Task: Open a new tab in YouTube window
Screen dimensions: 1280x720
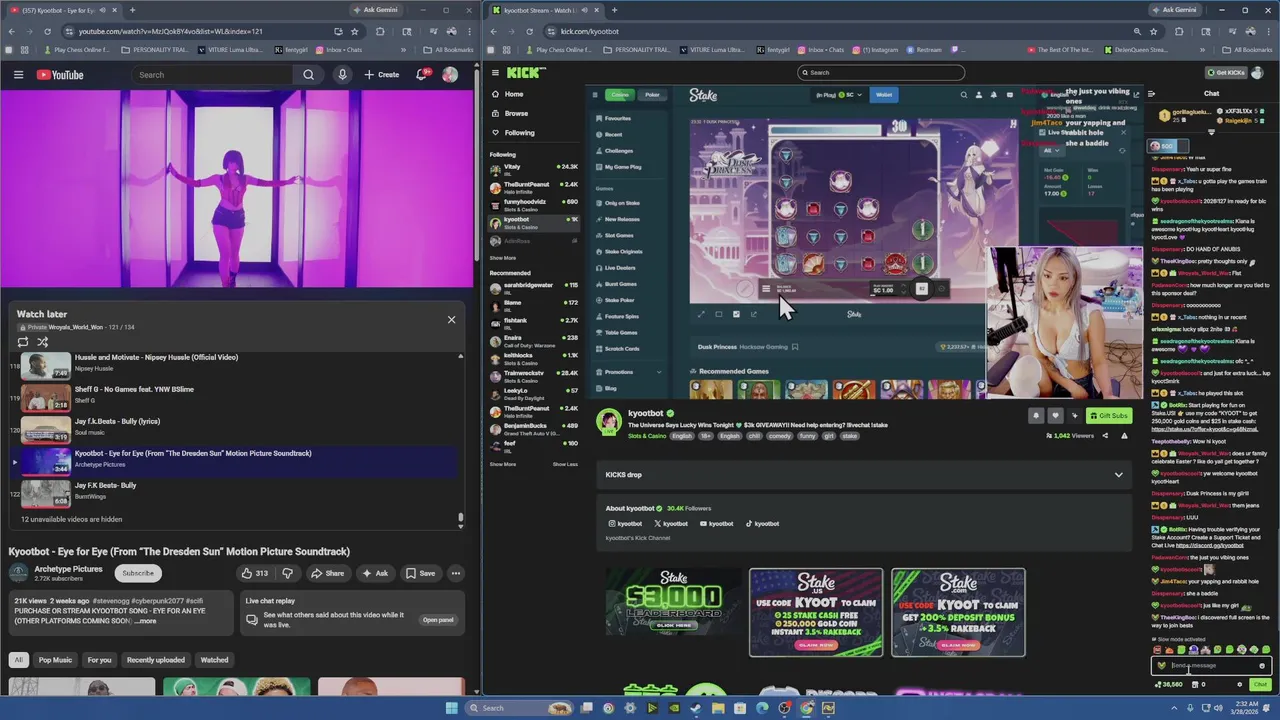Action: click(131, 10)
